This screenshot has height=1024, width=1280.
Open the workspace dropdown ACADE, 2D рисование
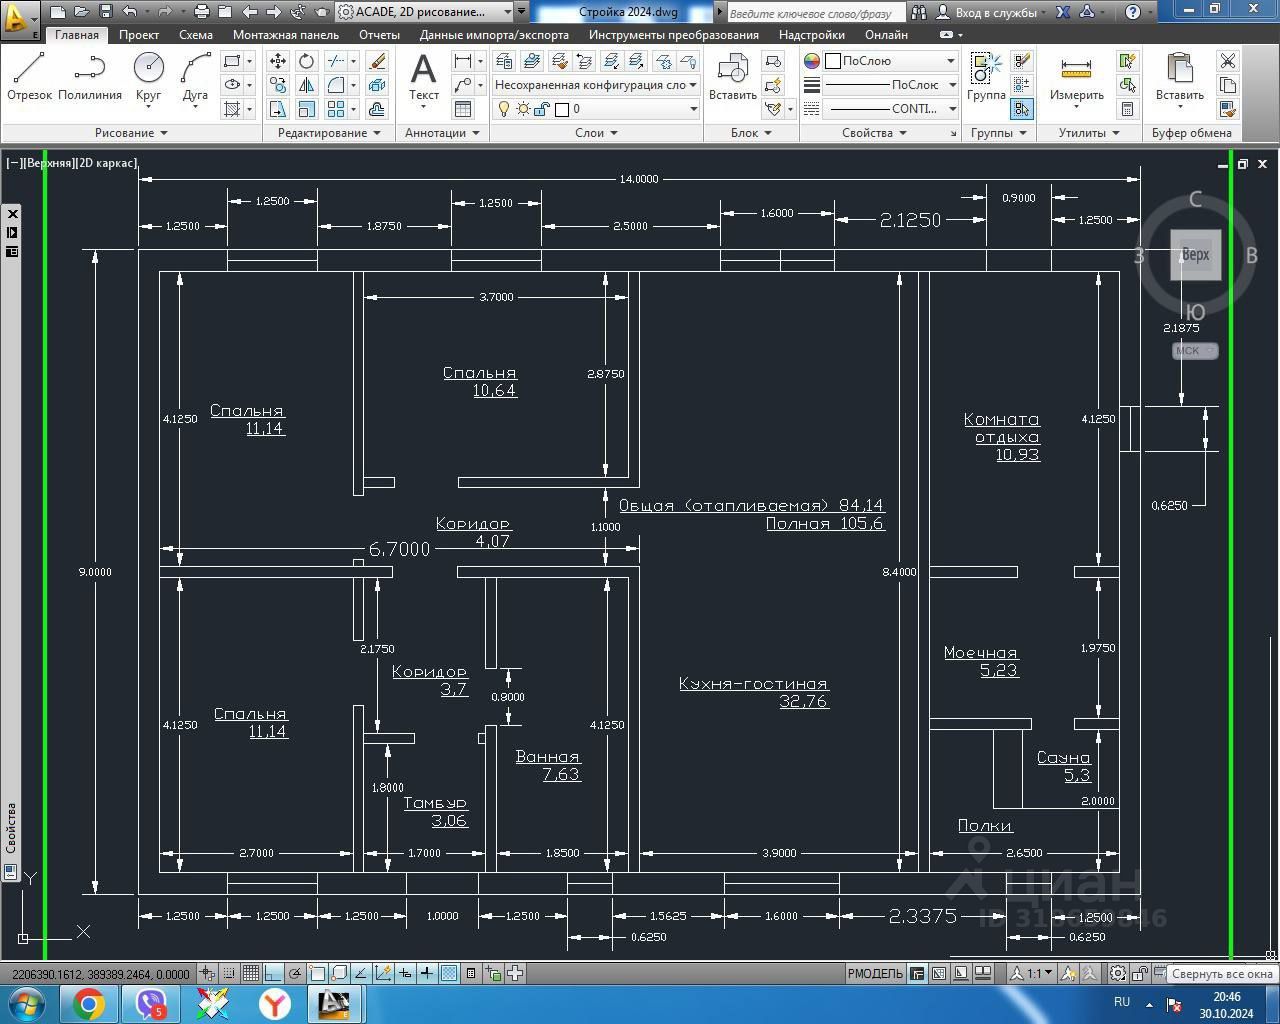pyautogui.click(x=426, y=12)
